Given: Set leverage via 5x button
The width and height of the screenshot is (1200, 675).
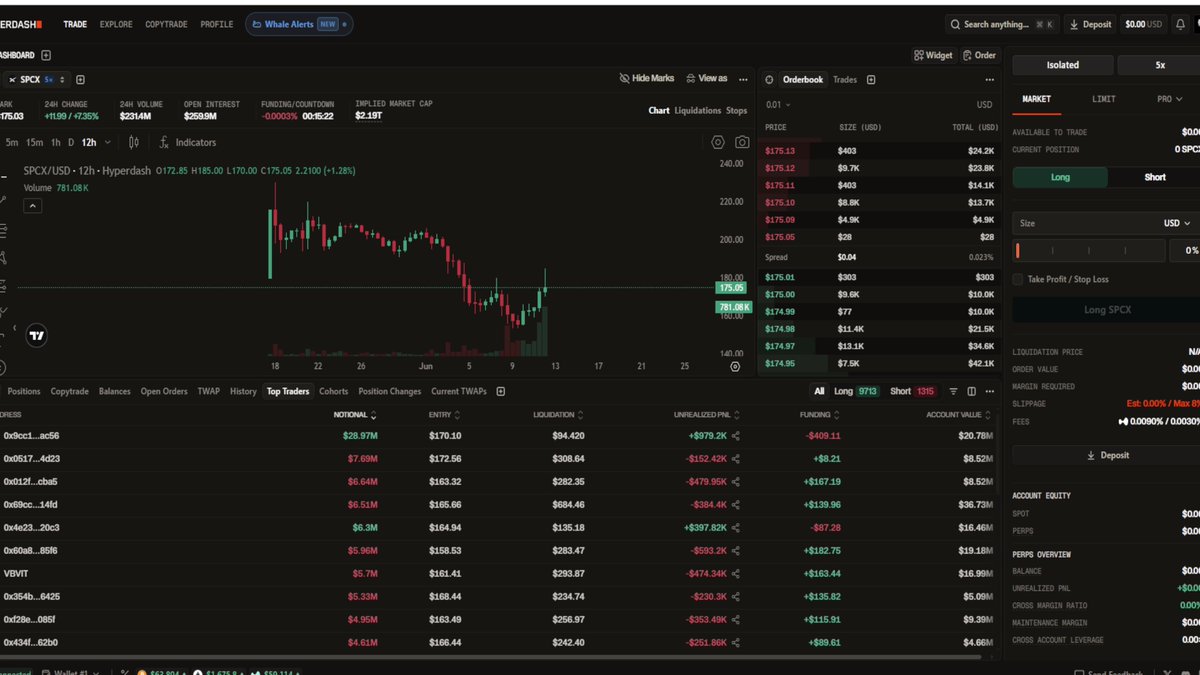Looking at the screenshot, I should (1160, 65).
